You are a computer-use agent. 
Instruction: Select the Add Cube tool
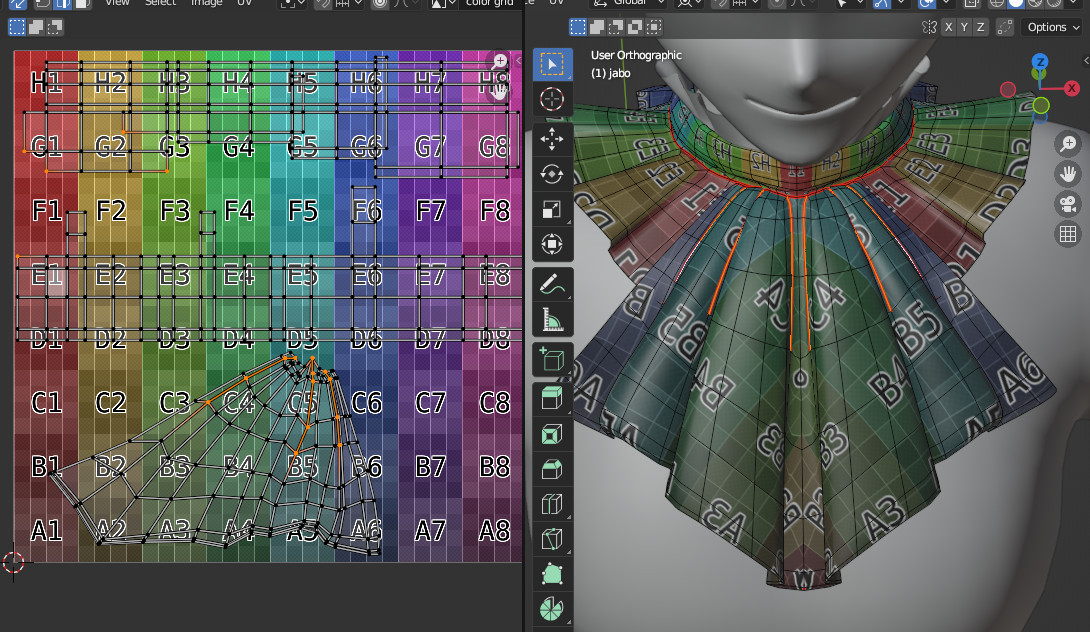click(552, 359)
